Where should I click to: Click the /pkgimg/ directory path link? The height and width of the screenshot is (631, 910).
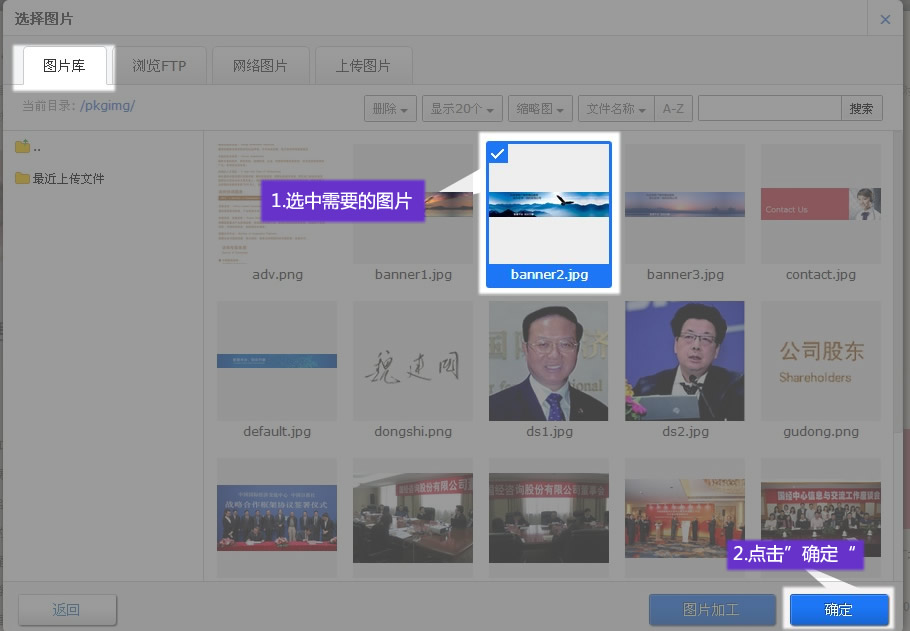[x=107, y=105]
